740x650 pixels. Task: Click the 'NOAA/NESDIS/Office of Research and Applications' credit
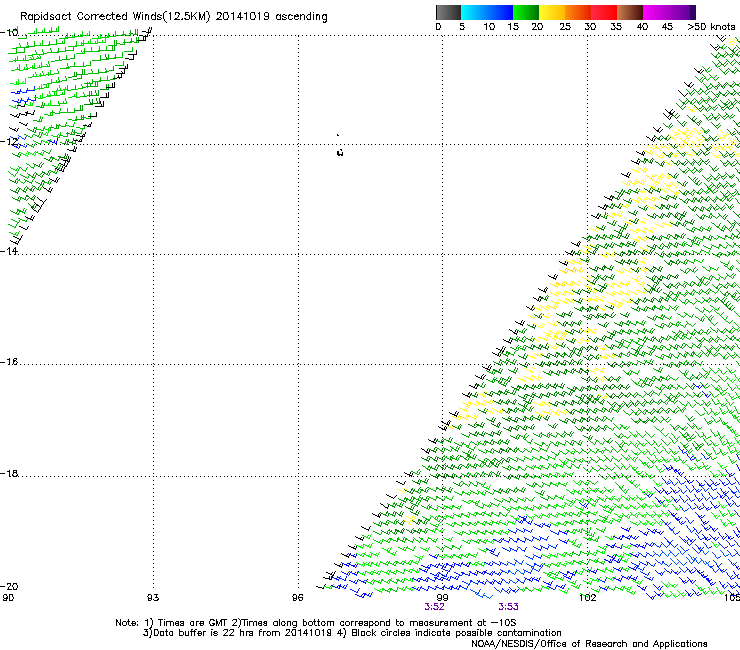click(x=589, y=644)
